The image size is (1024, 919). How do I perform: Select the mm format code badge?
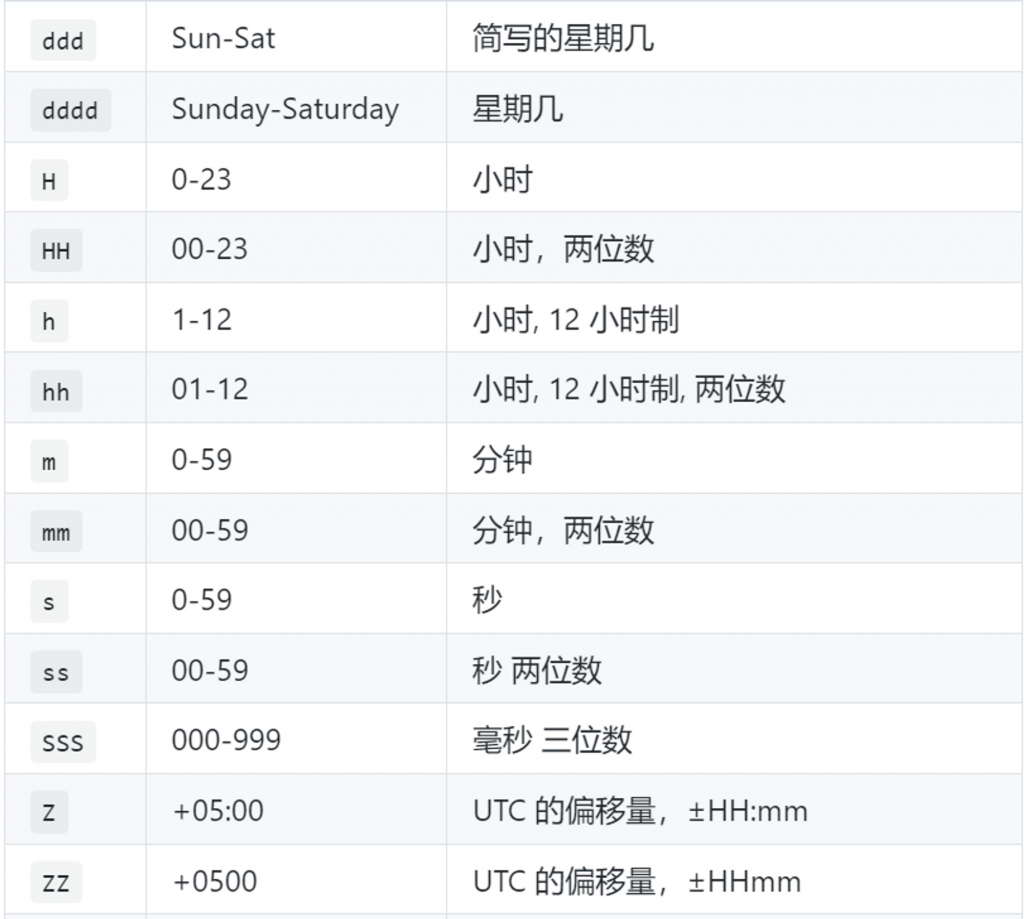tap(56, 532)
